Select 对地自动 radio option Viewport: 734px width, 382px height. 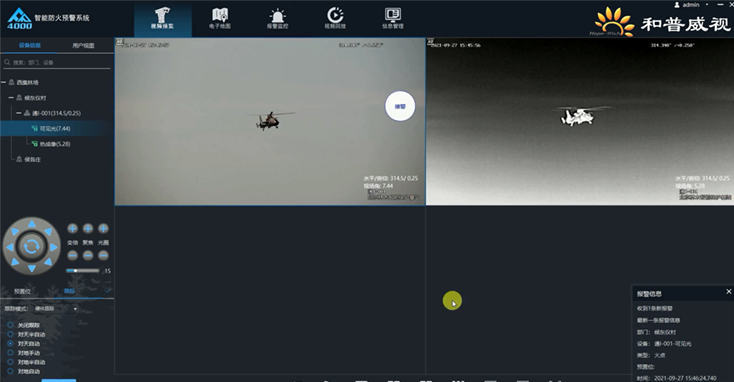(10, 371)
